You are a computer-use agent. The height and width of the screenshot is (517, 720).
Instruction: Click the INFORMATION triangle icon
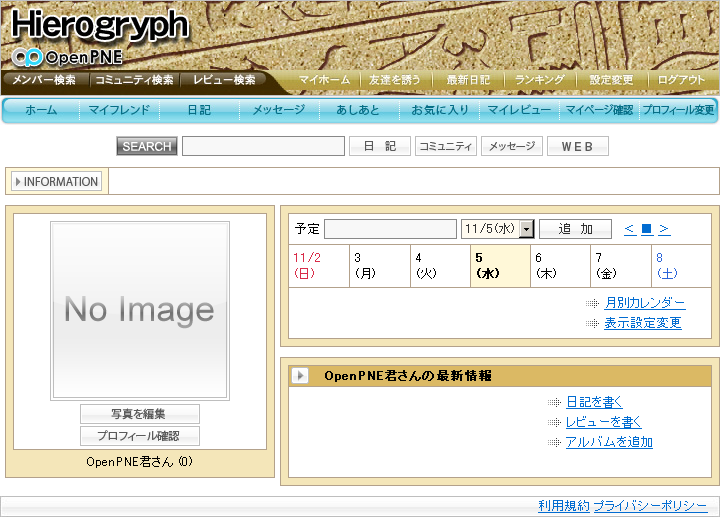tap(18, 182)
